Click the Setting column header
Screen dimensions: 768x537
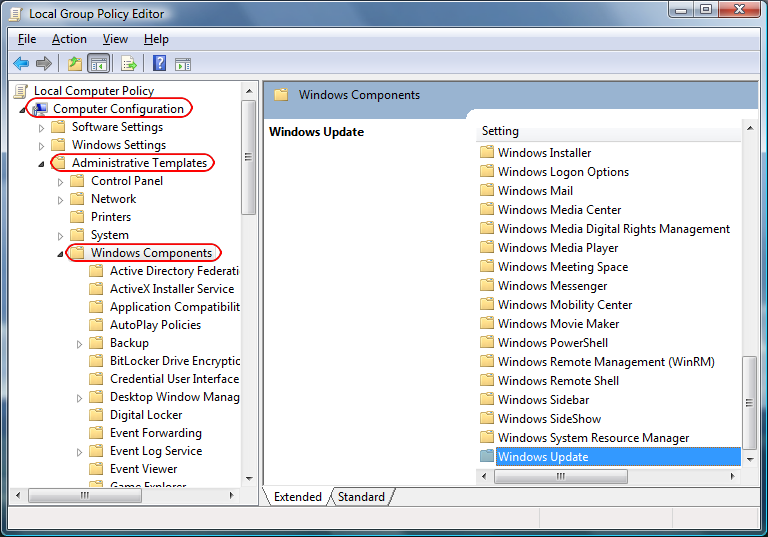[x=609, y=131]
